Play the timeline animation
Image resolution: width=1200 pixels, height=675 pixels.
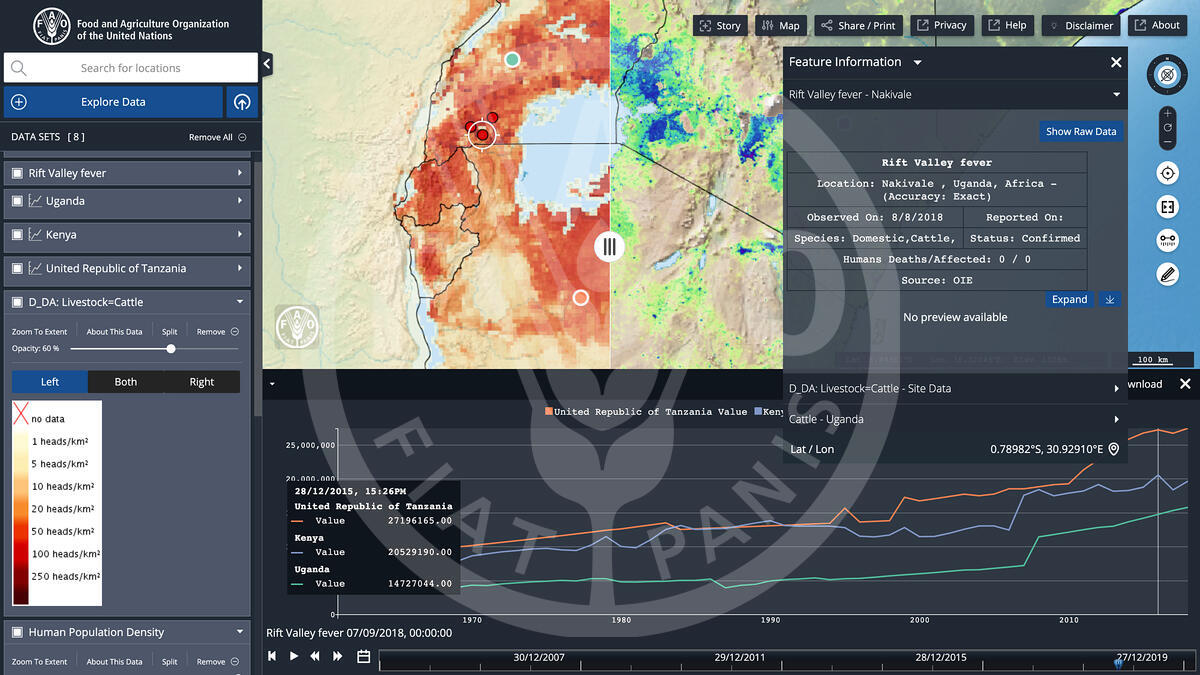(x=294, y=656)
